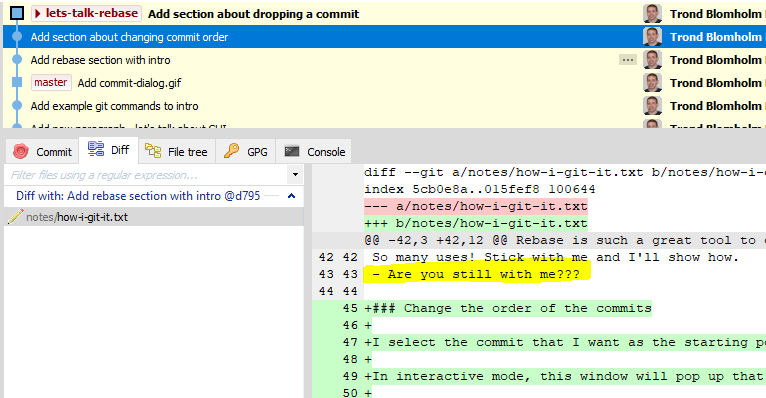Image resolution: width=766 pixels, height=398 pixels.
Task: Select commit 'Add section about changing commit order'
Action: pos(129,37)
